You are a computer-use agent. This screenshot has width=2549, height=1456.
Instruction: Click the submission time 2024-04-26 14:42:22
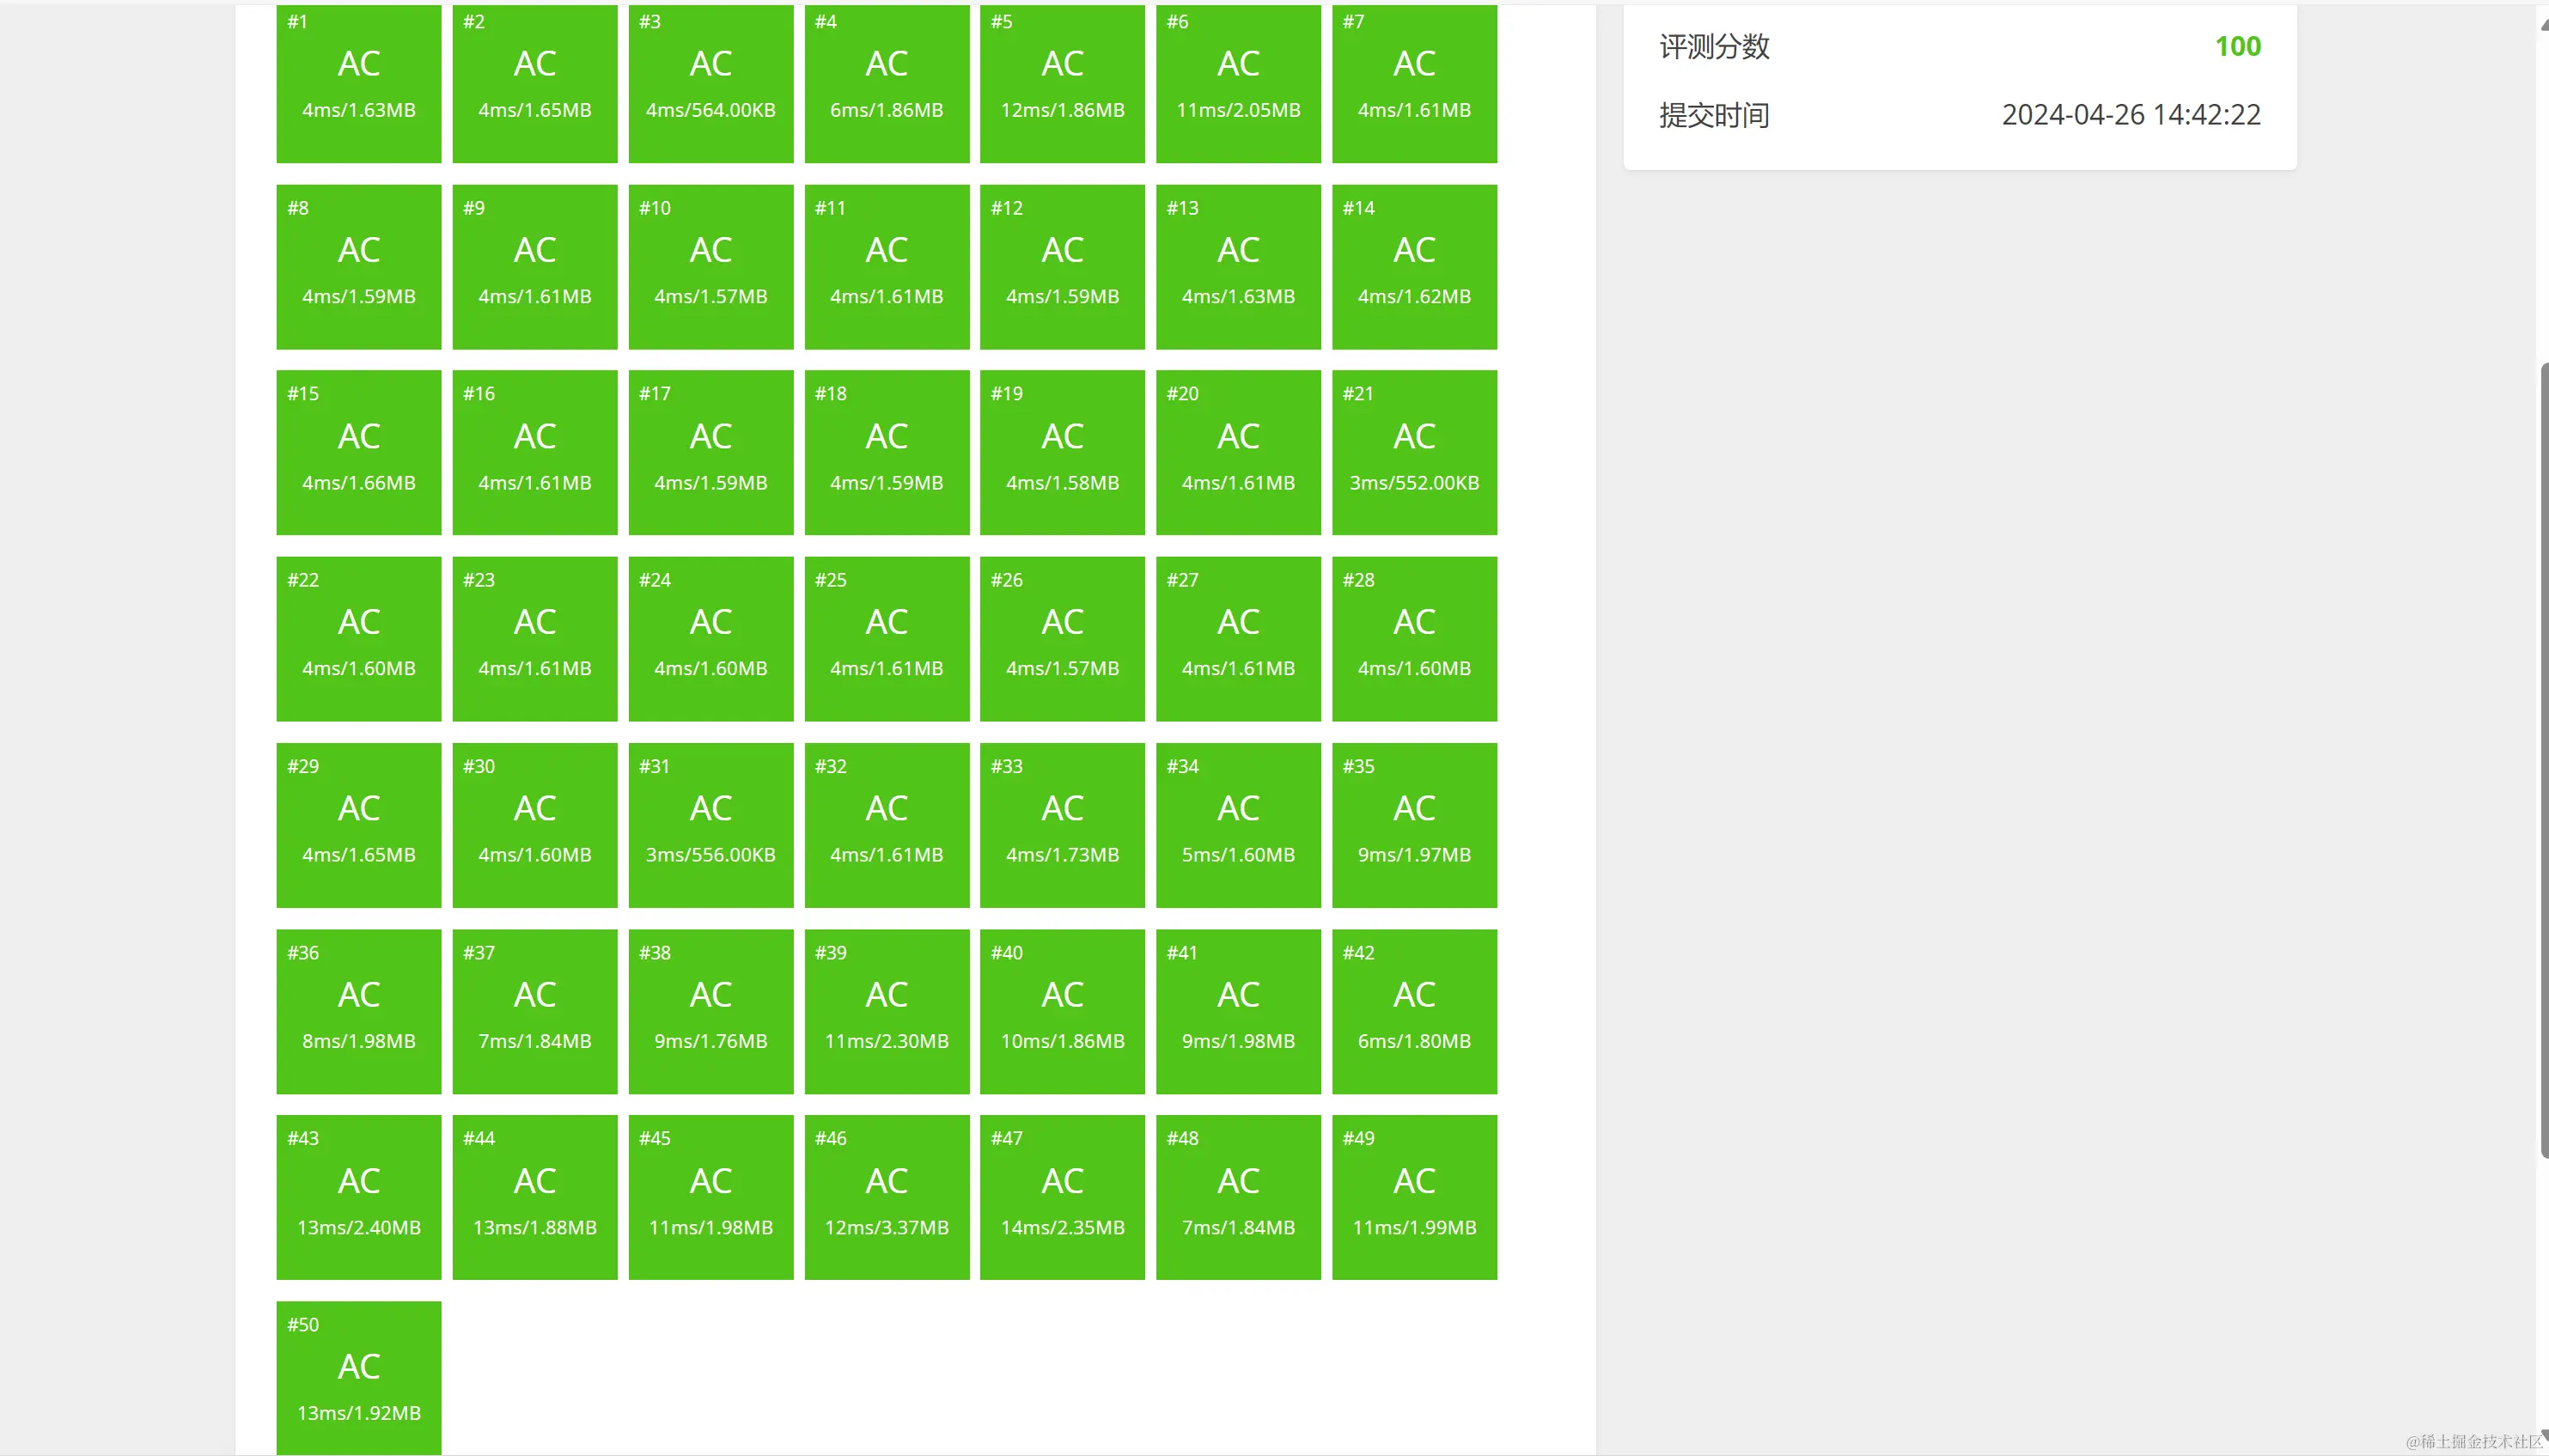pos(2130,115)
